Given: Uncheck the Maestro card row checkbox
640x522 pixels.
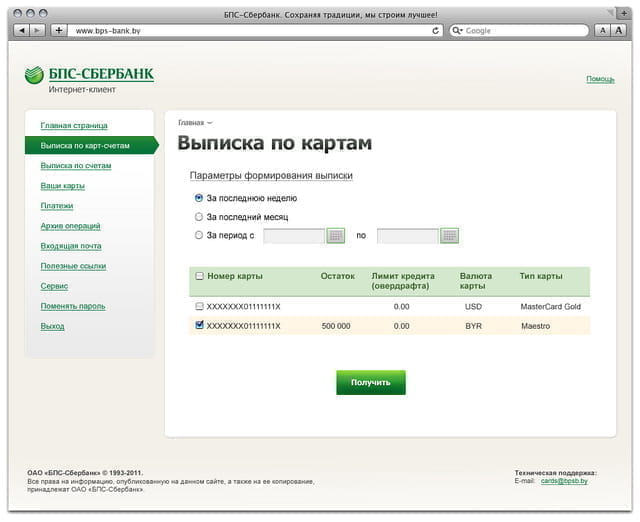Looking at the screenshot, I should [200, 325].
